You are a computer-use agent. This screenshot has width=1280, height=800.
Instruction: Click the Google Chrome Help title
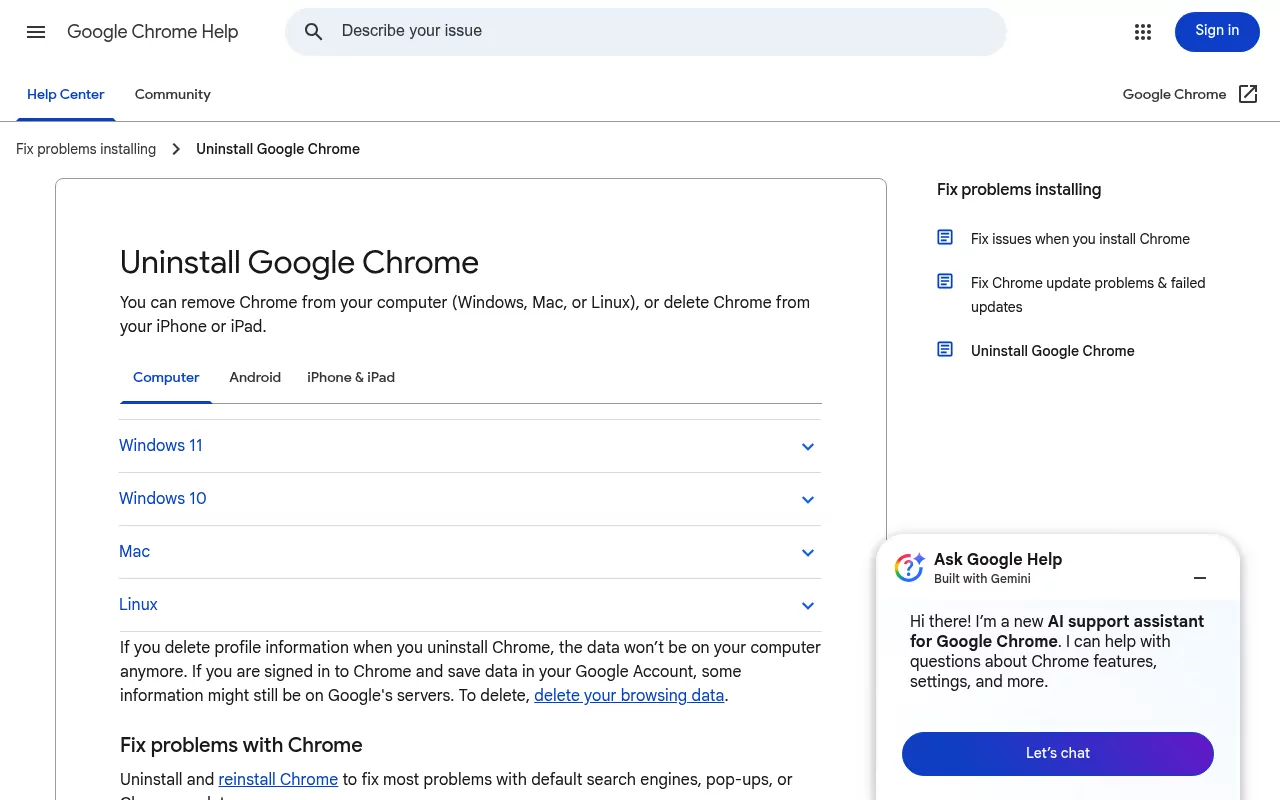(153, 32)
